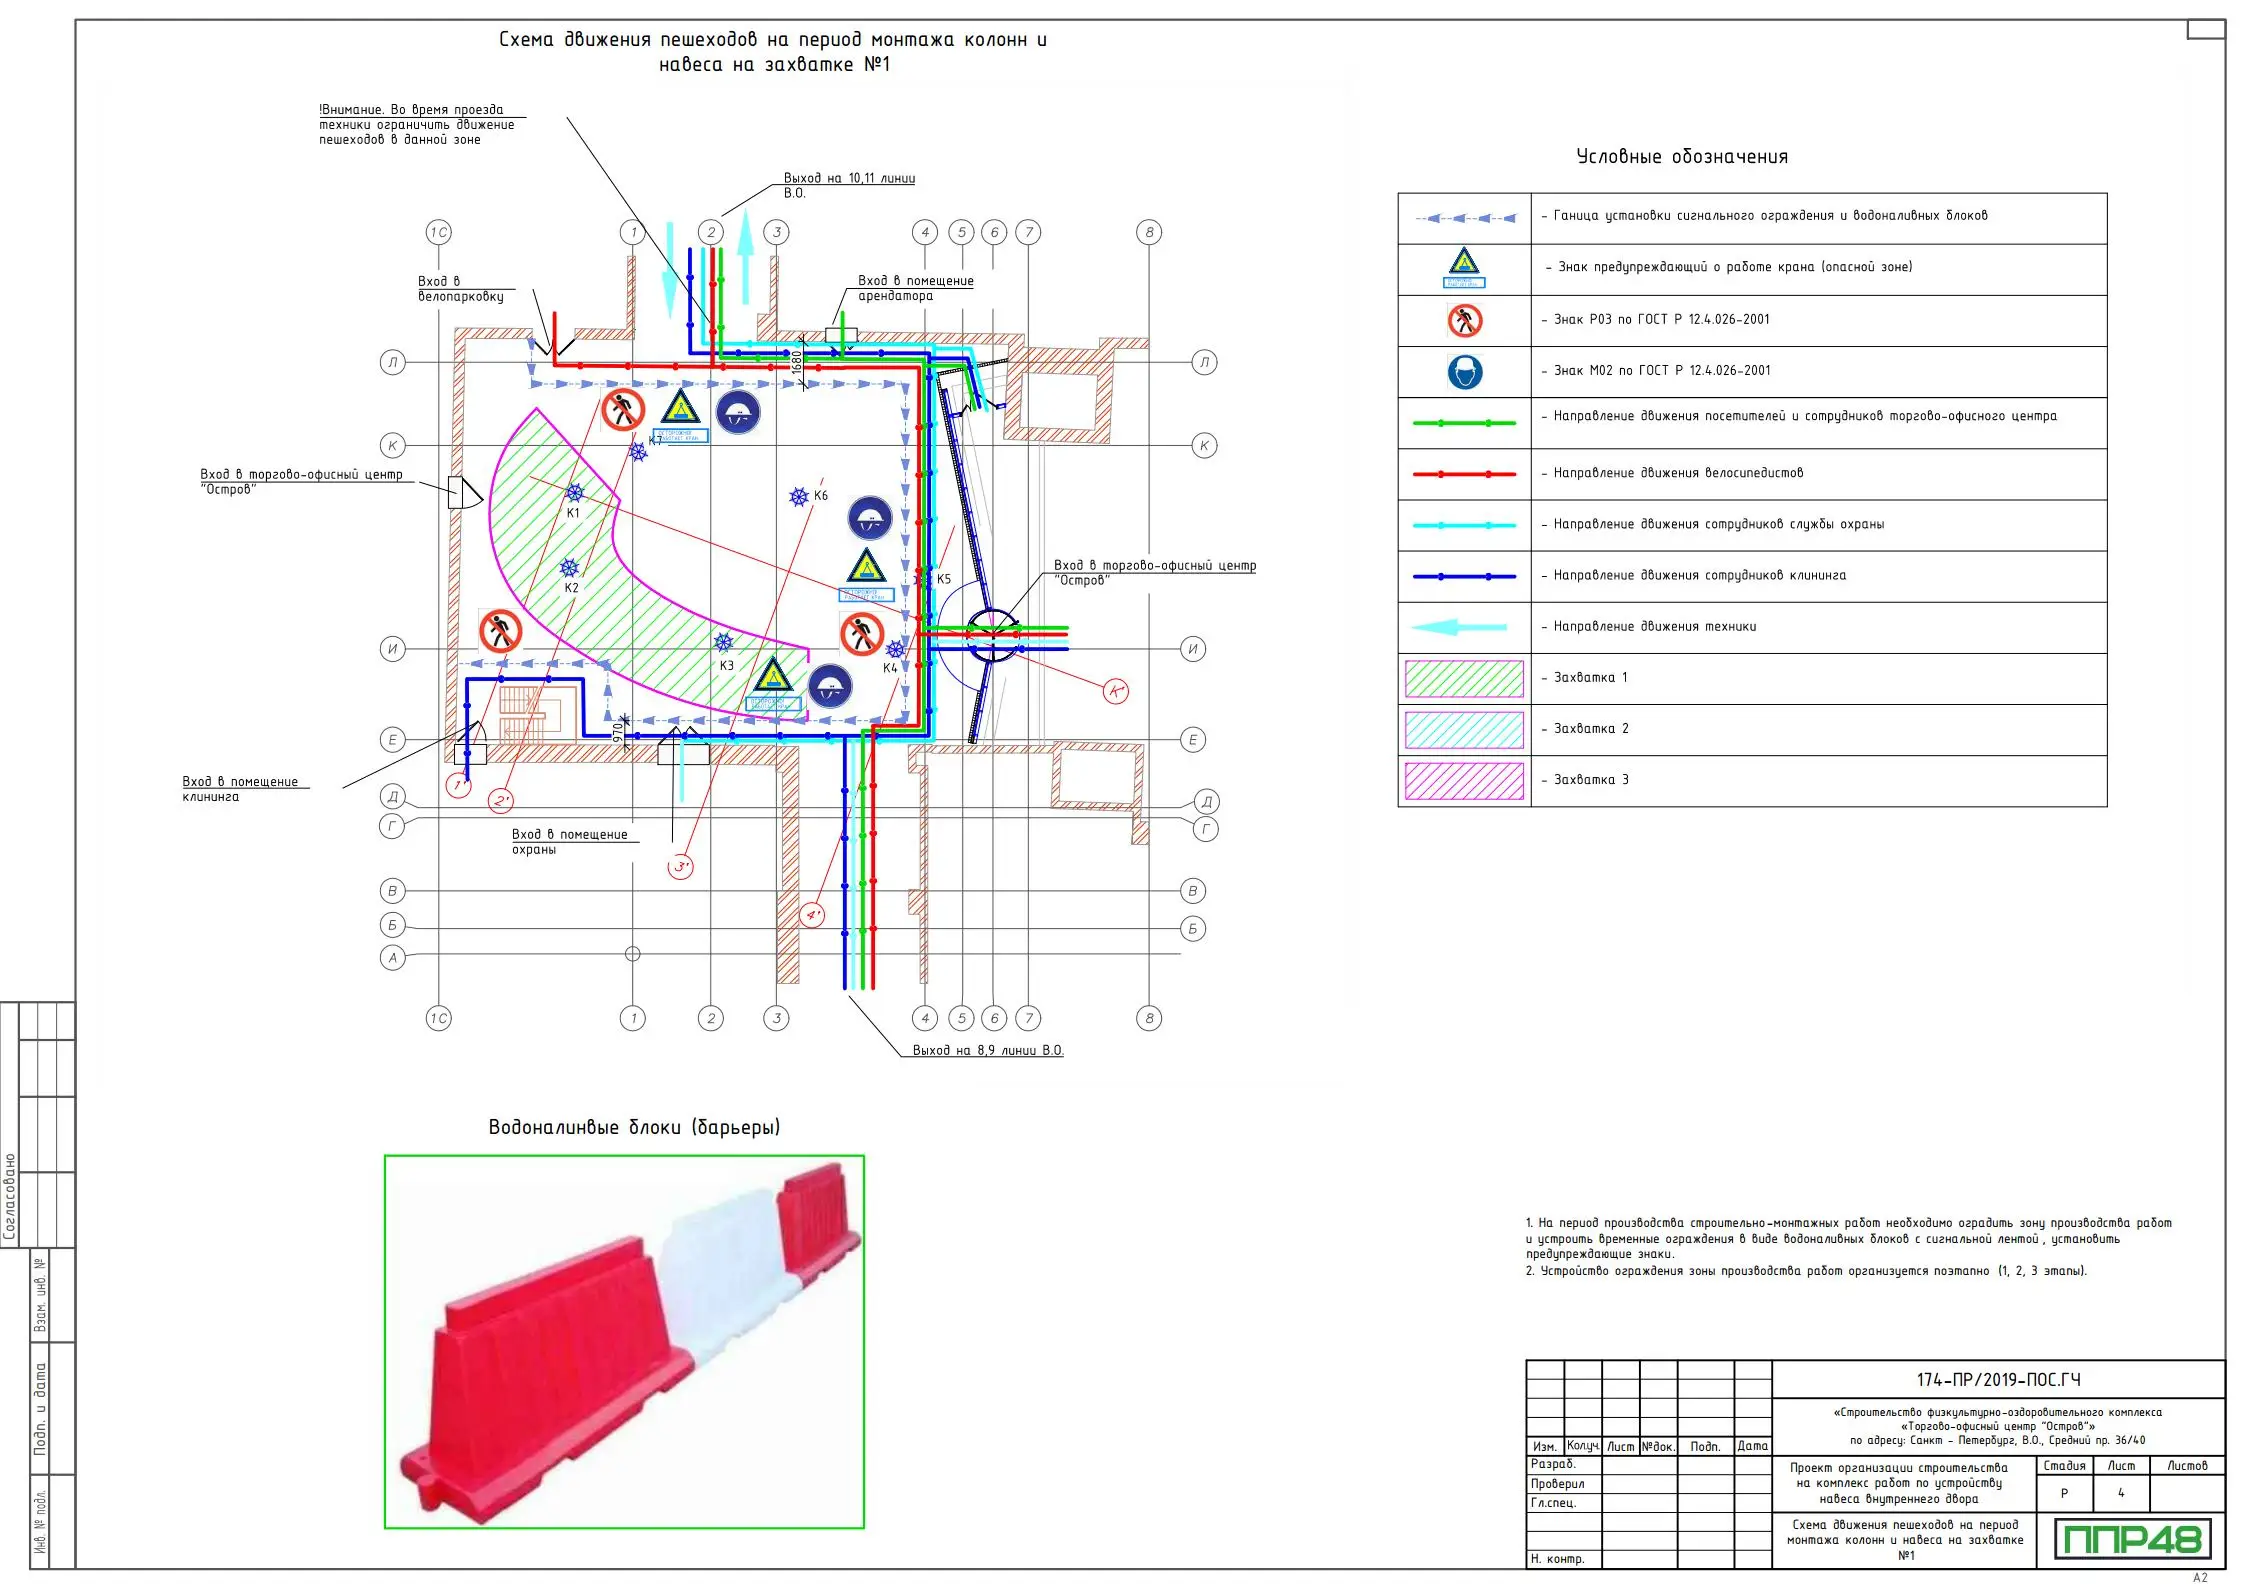Click the red circled marker 3'
Image resolution: width=2245 pixels, height=1588 pixels.
(x=680, y=866)
